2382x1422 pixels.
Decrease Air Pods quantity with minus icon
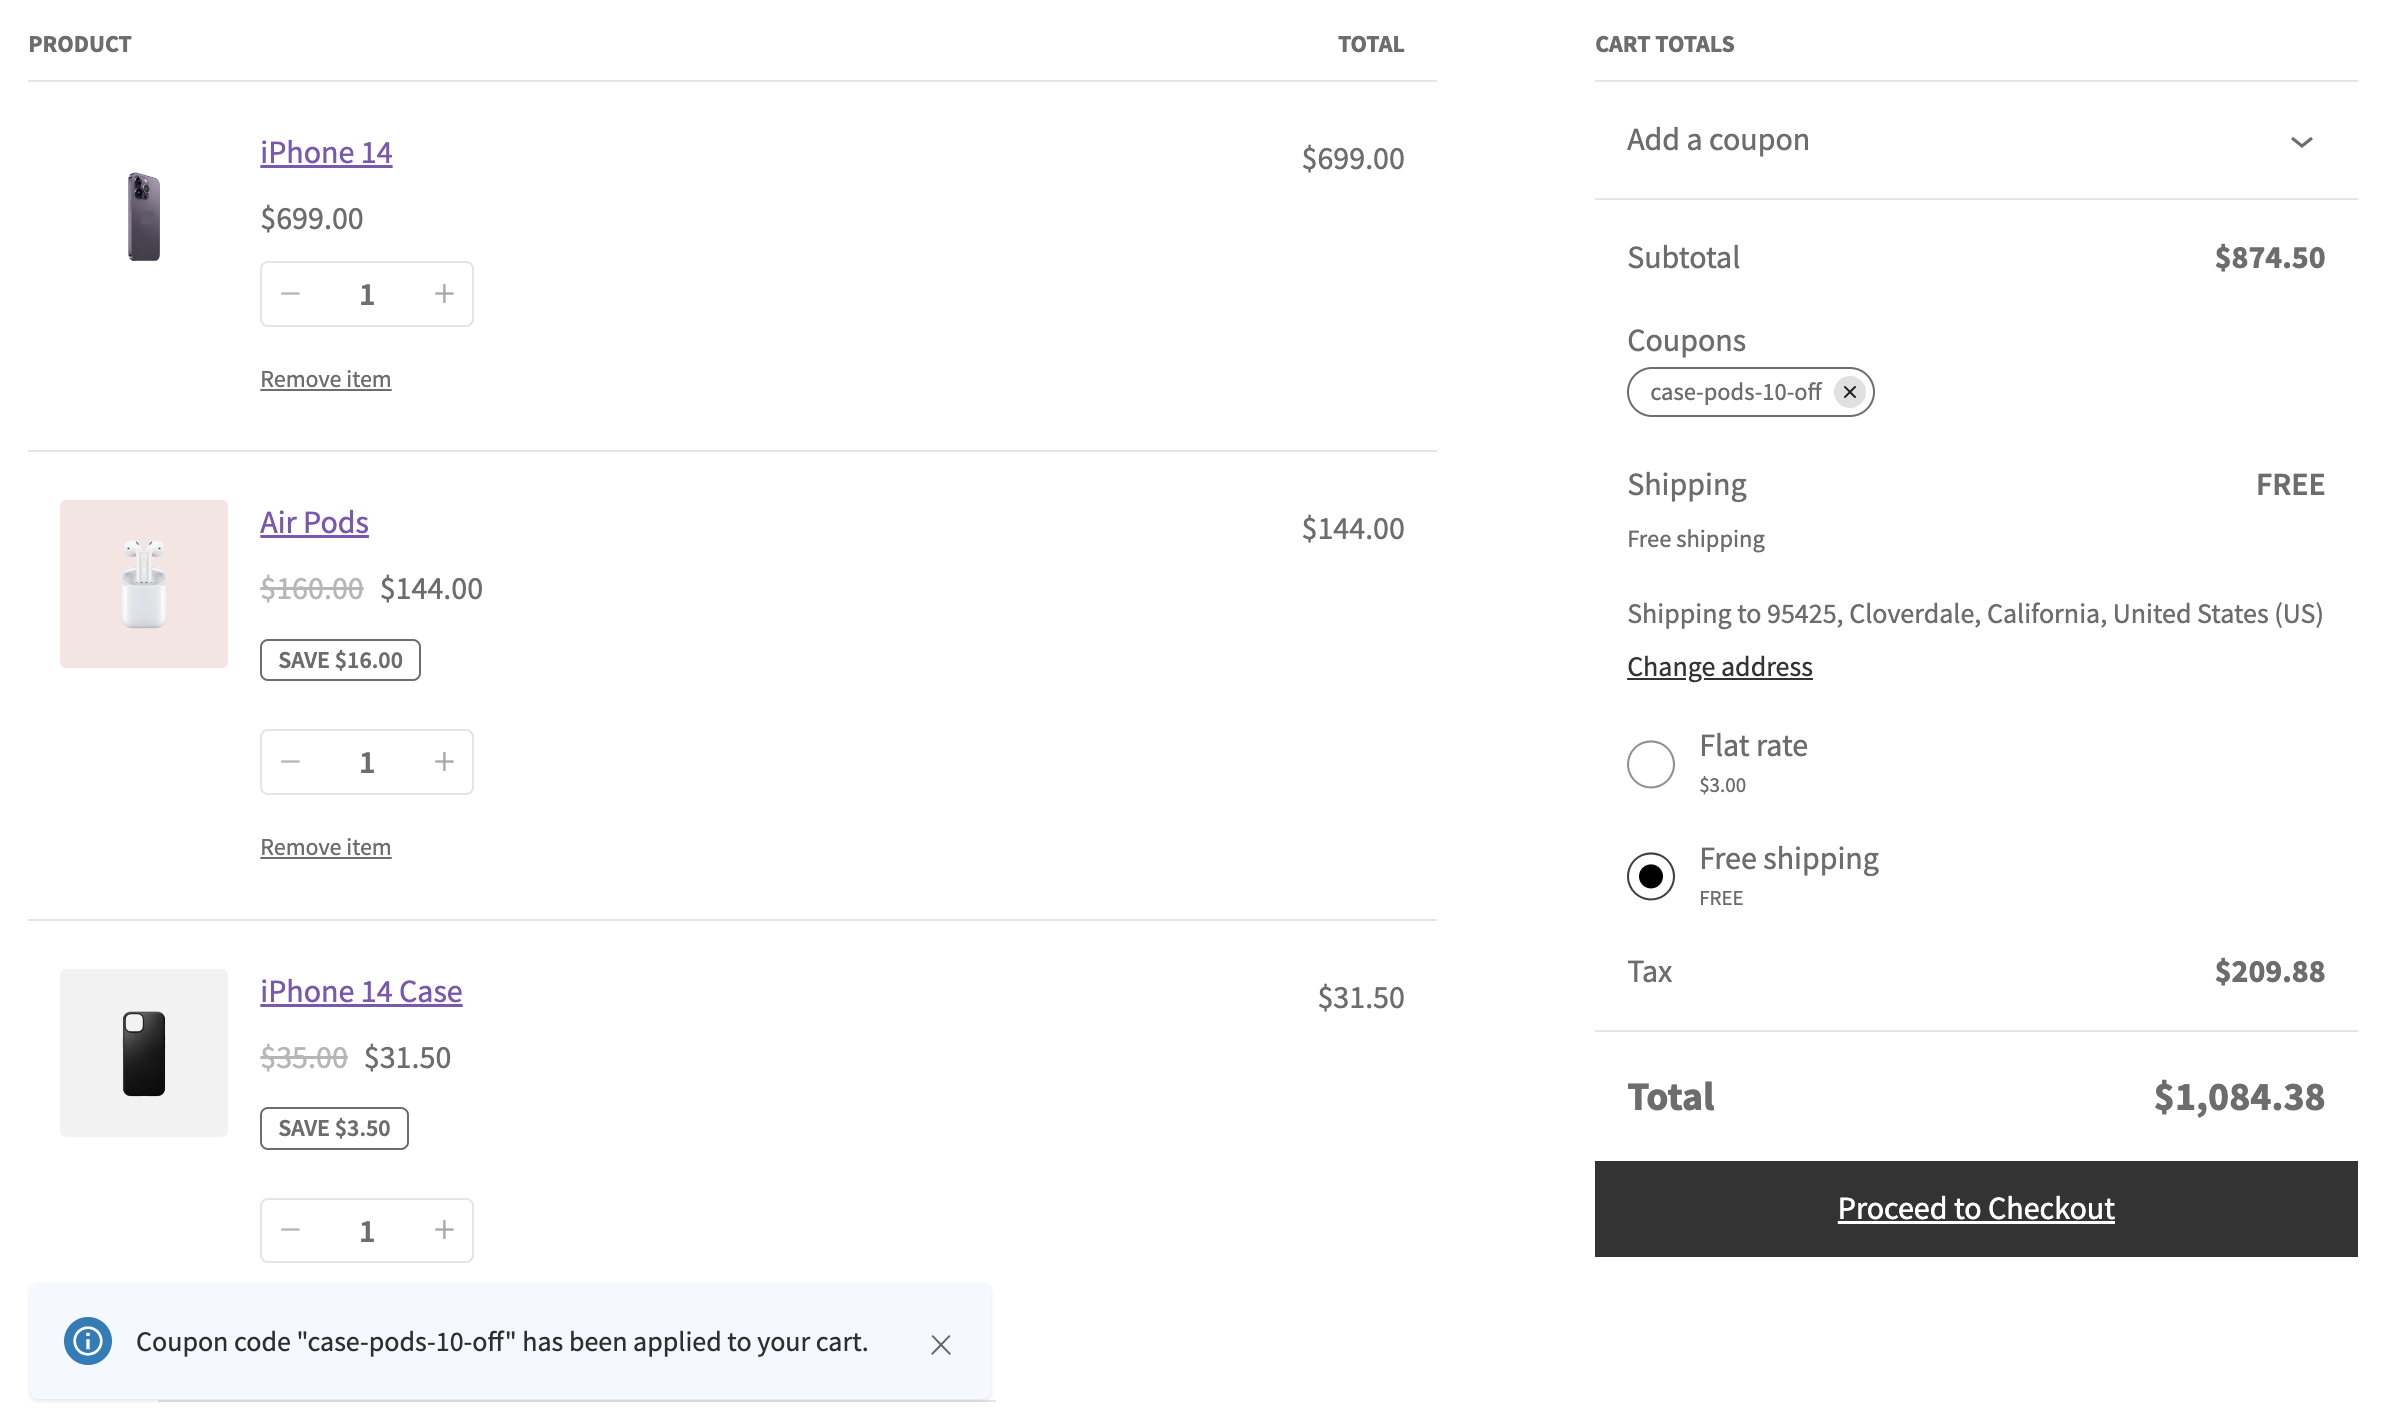(x=291, y=761)
